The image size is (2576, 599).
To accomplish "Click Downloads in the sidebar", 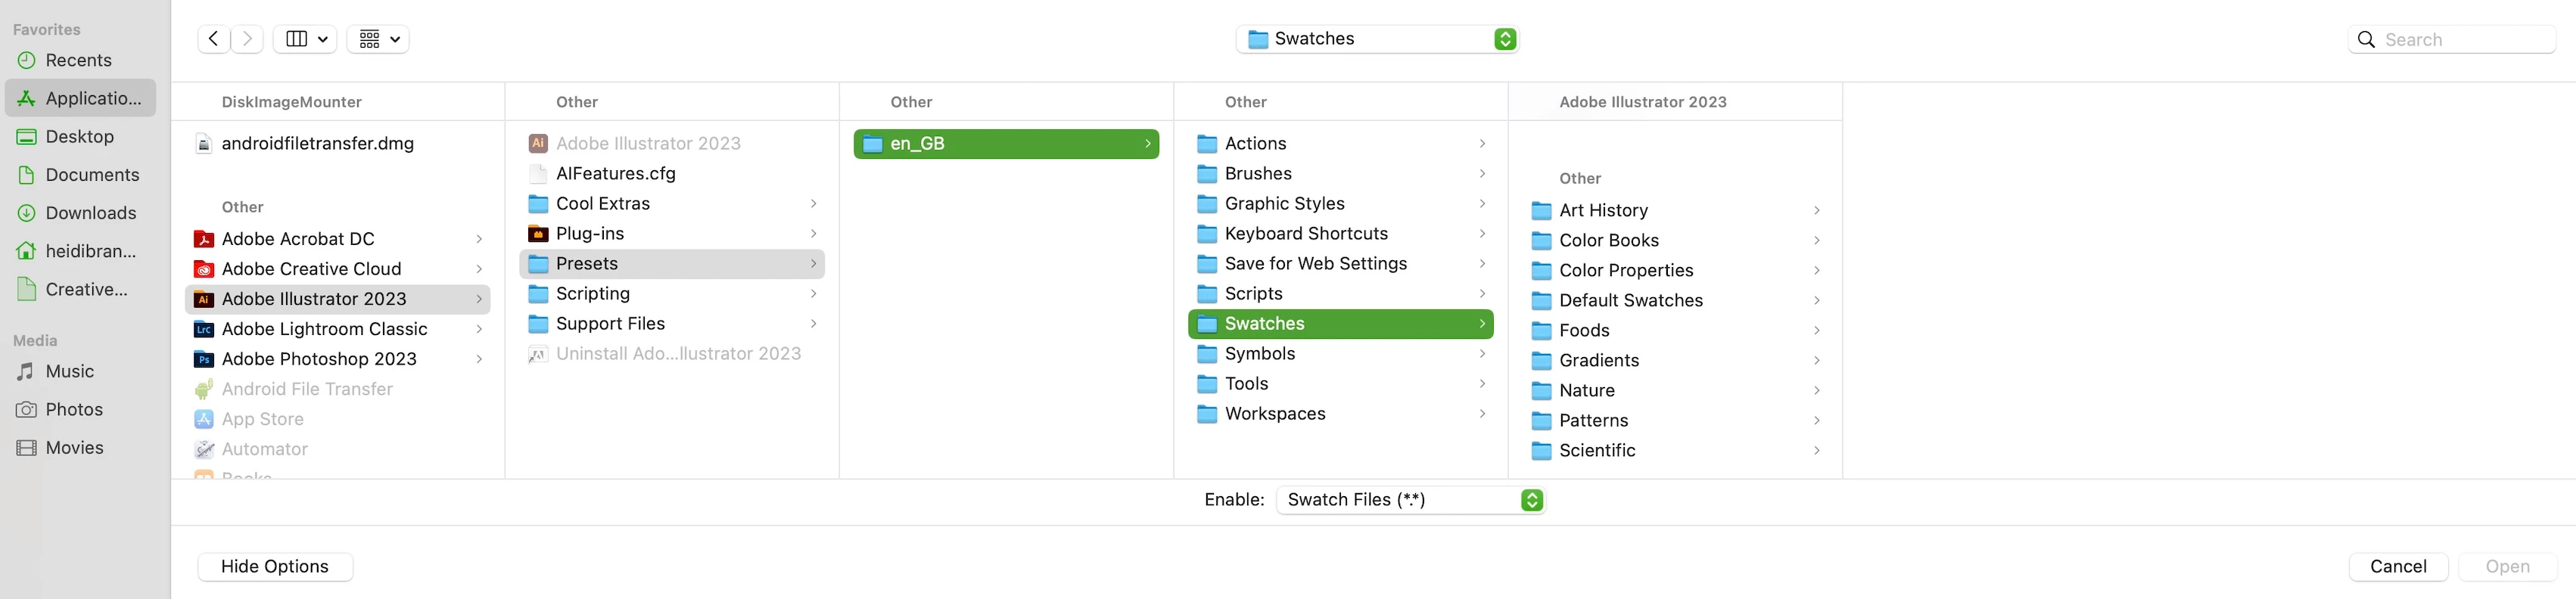I will 90,213.
